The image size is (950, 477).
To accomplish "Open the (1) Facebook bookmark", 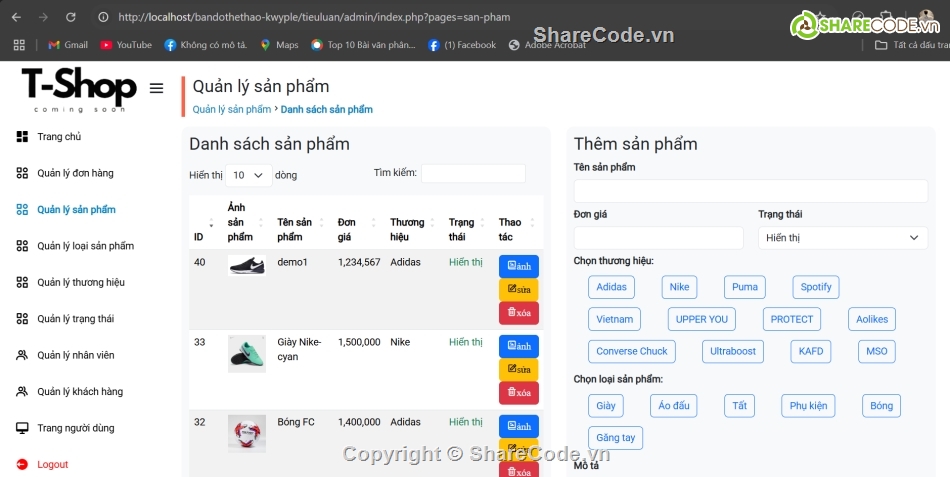I will (x=462, y=45).
